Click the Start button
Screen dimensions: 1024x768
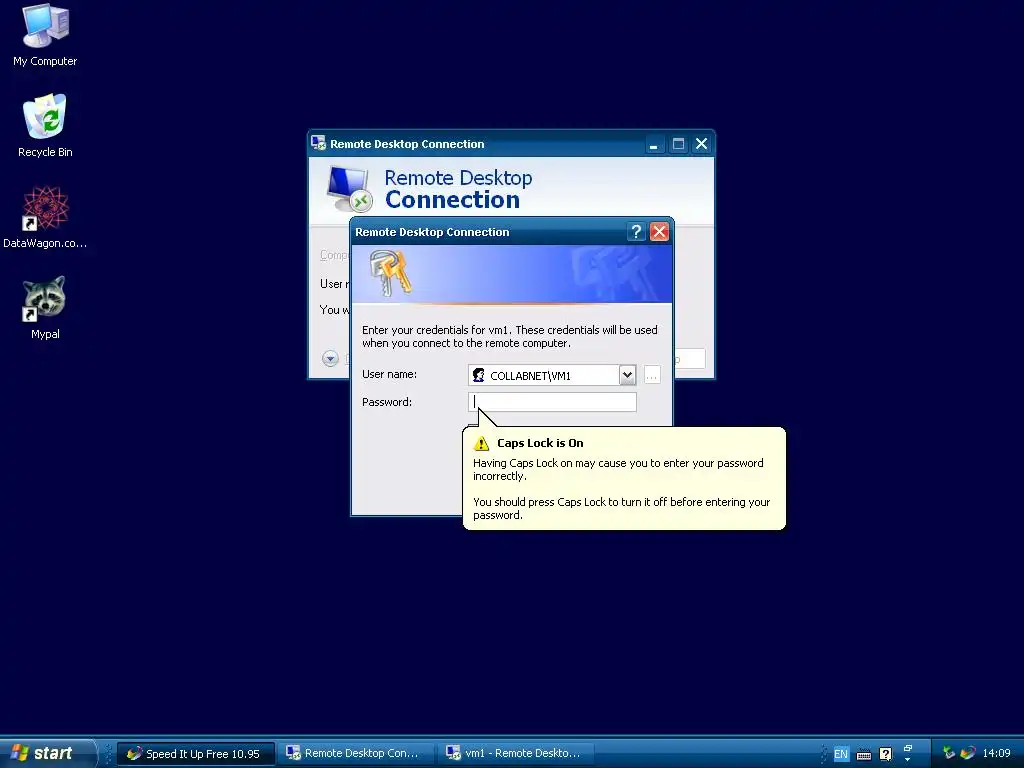(x=46, y=753)
